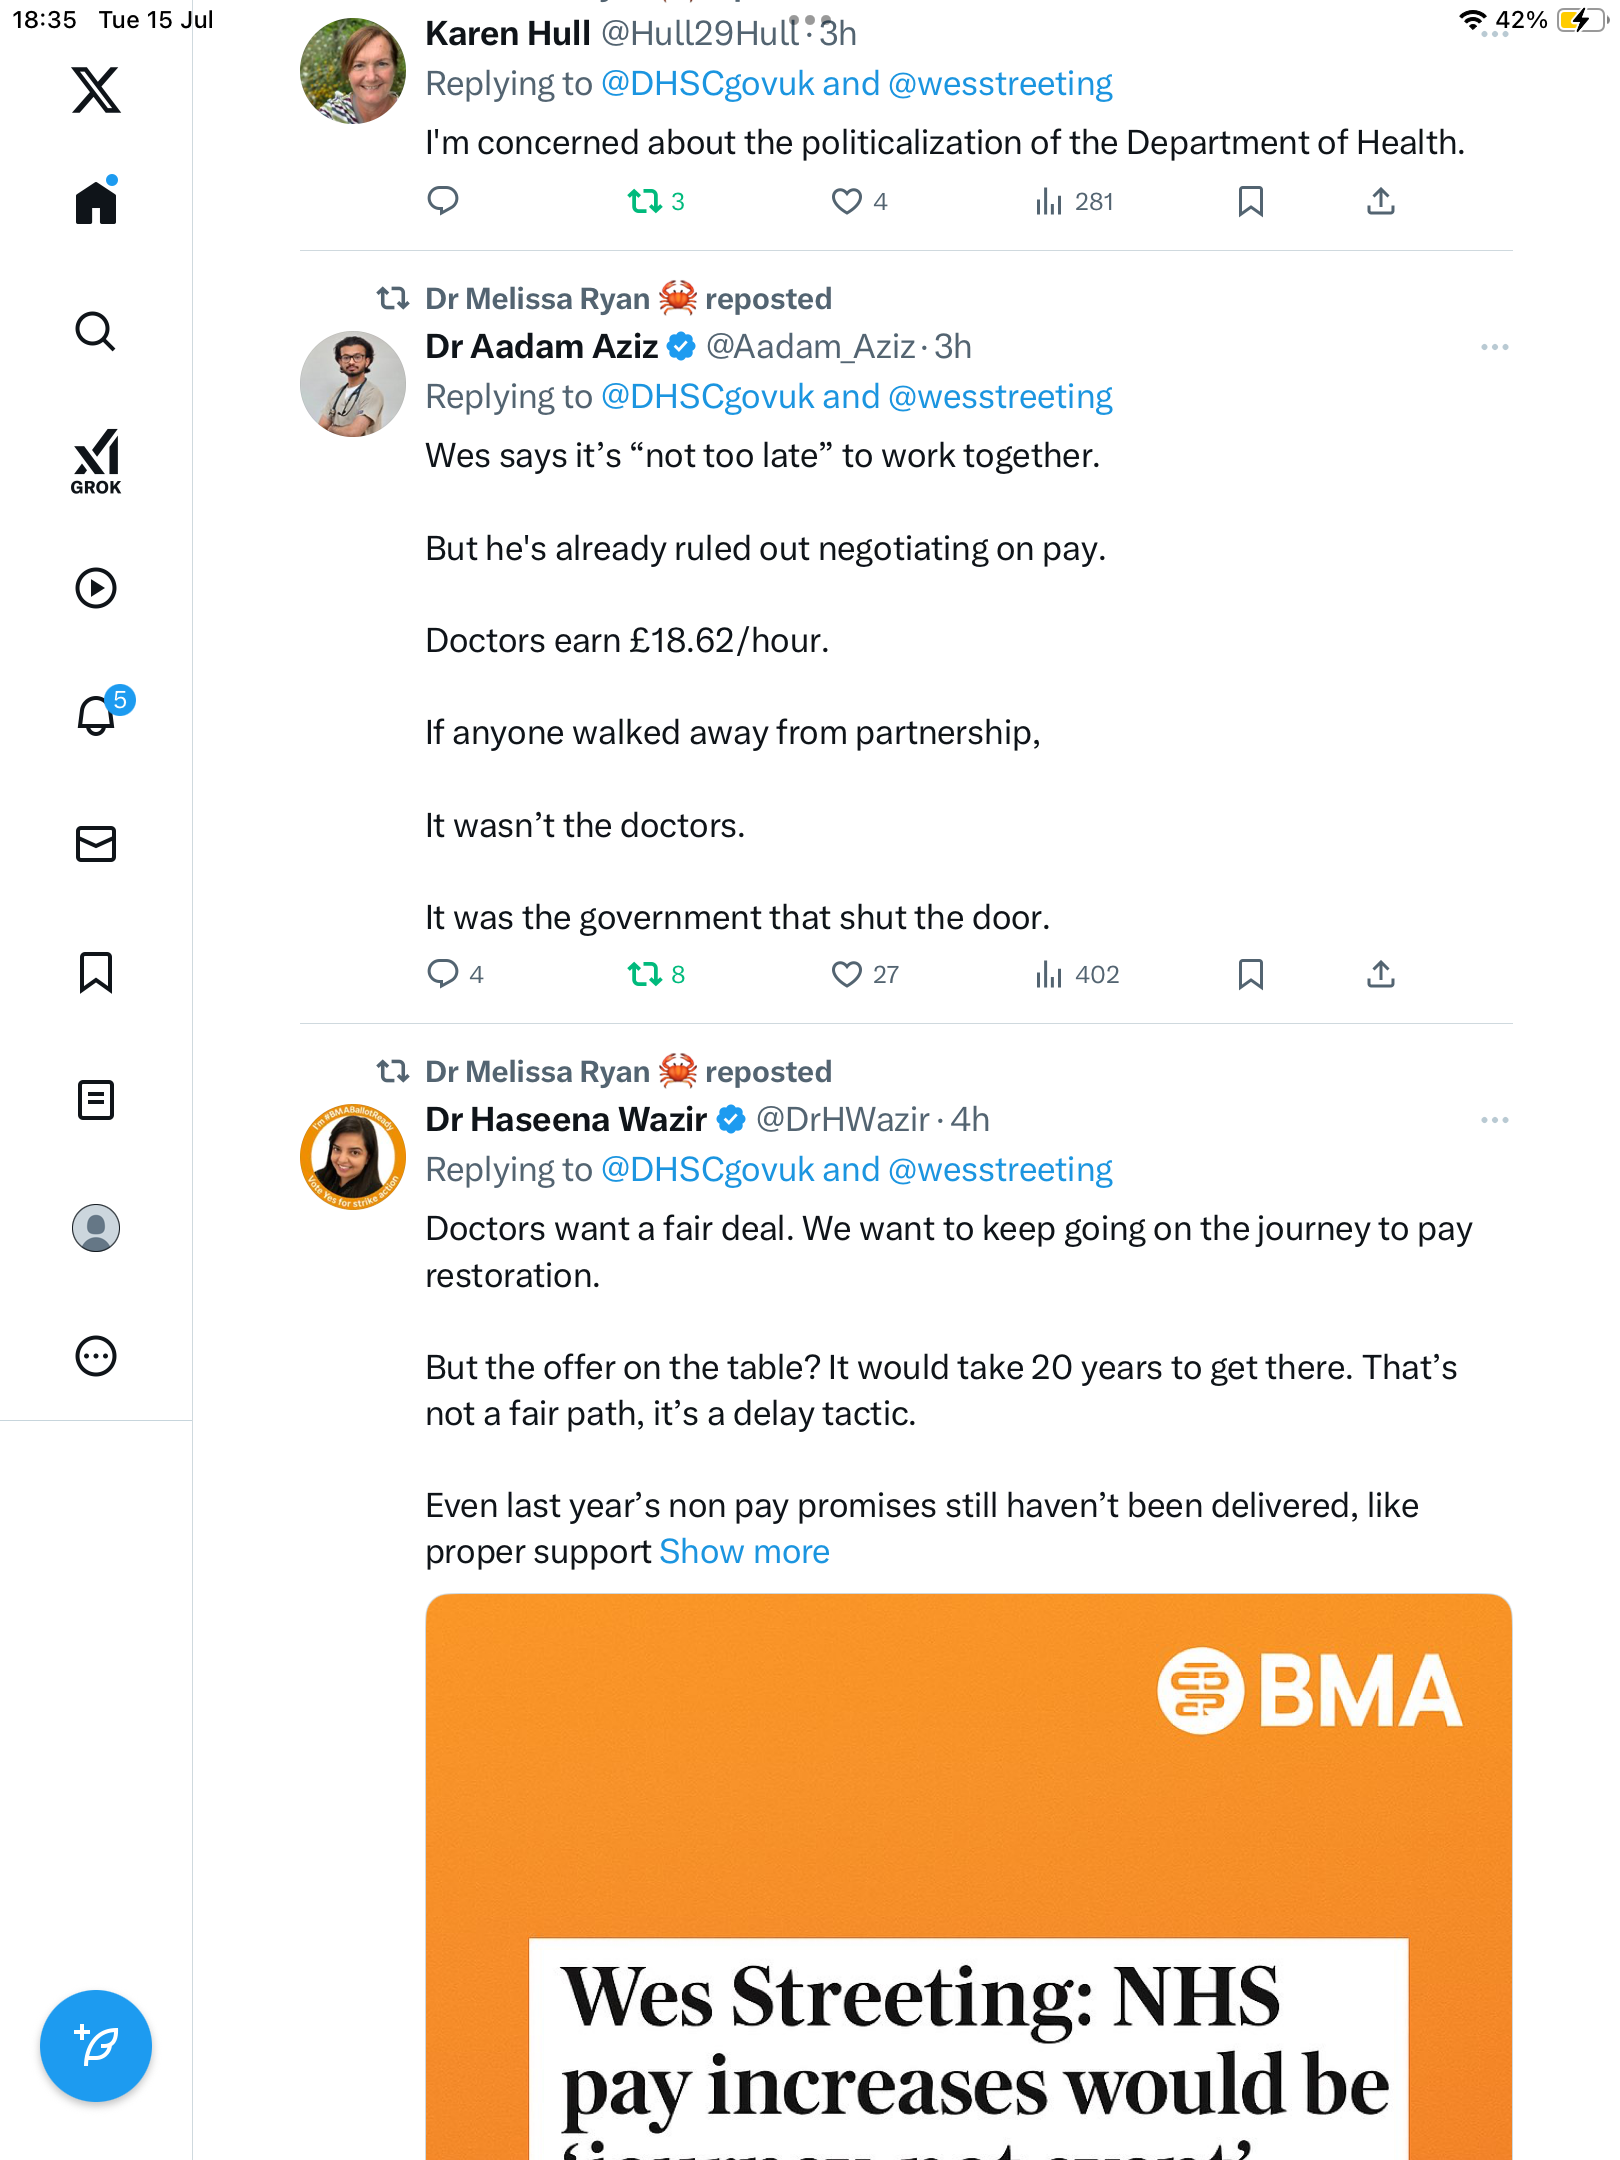Image resolution: width=1620 pixels, height=2160 pixels.
Task: Open the Search magnifier in sidebar
Action: (96, 332)
